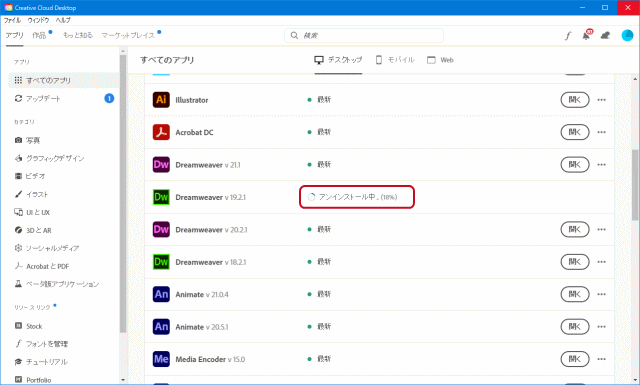
Task: Open the fonts icon in top bar
Action: 568,36
